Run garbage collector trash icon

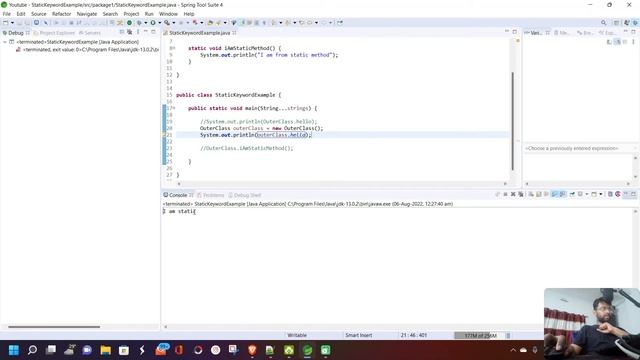[x=508, y=336]
